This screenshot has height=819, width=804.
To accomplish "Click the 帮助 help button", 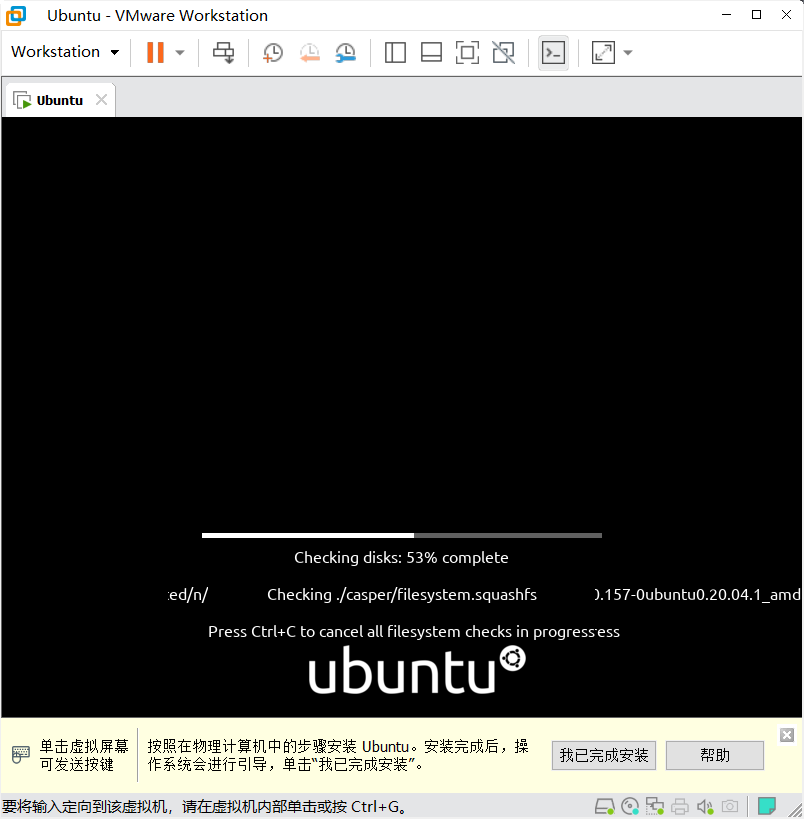I will (x=715, y=755).
